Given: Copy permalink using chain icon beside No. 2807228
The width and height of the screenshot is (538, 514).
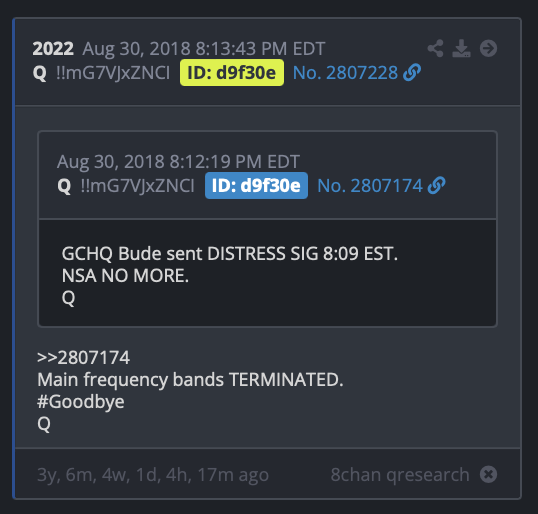Looking at the screenshot, I should tap(412, 72).
